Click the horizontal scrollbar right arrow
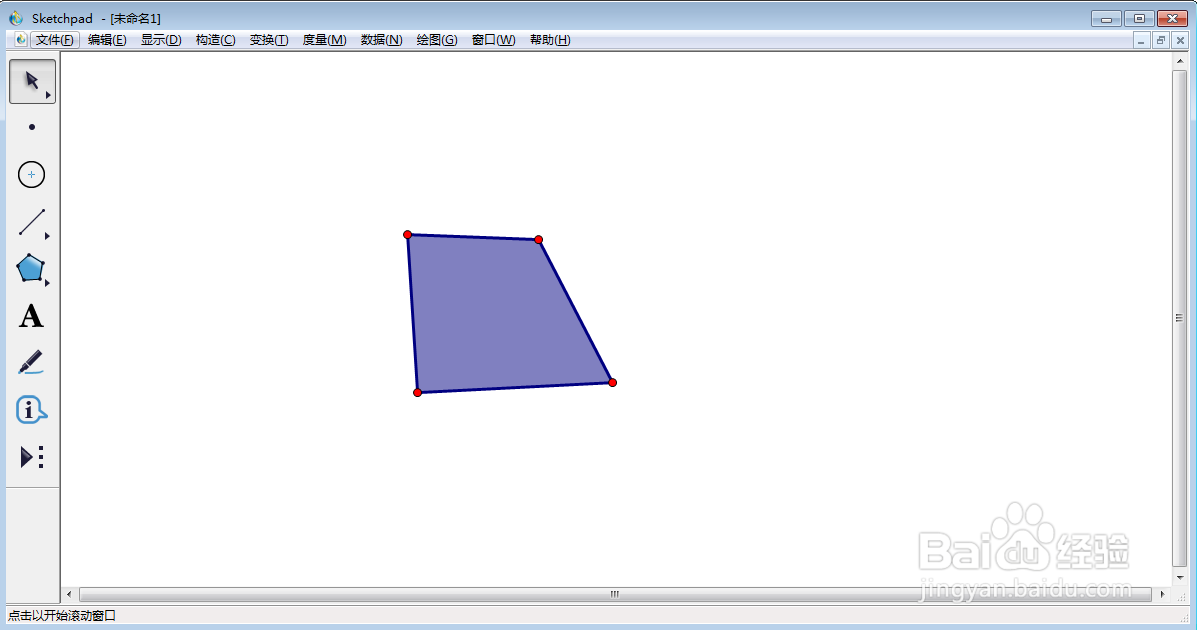The width and height of the screenshot is (1197, 630). [1163, 594]
